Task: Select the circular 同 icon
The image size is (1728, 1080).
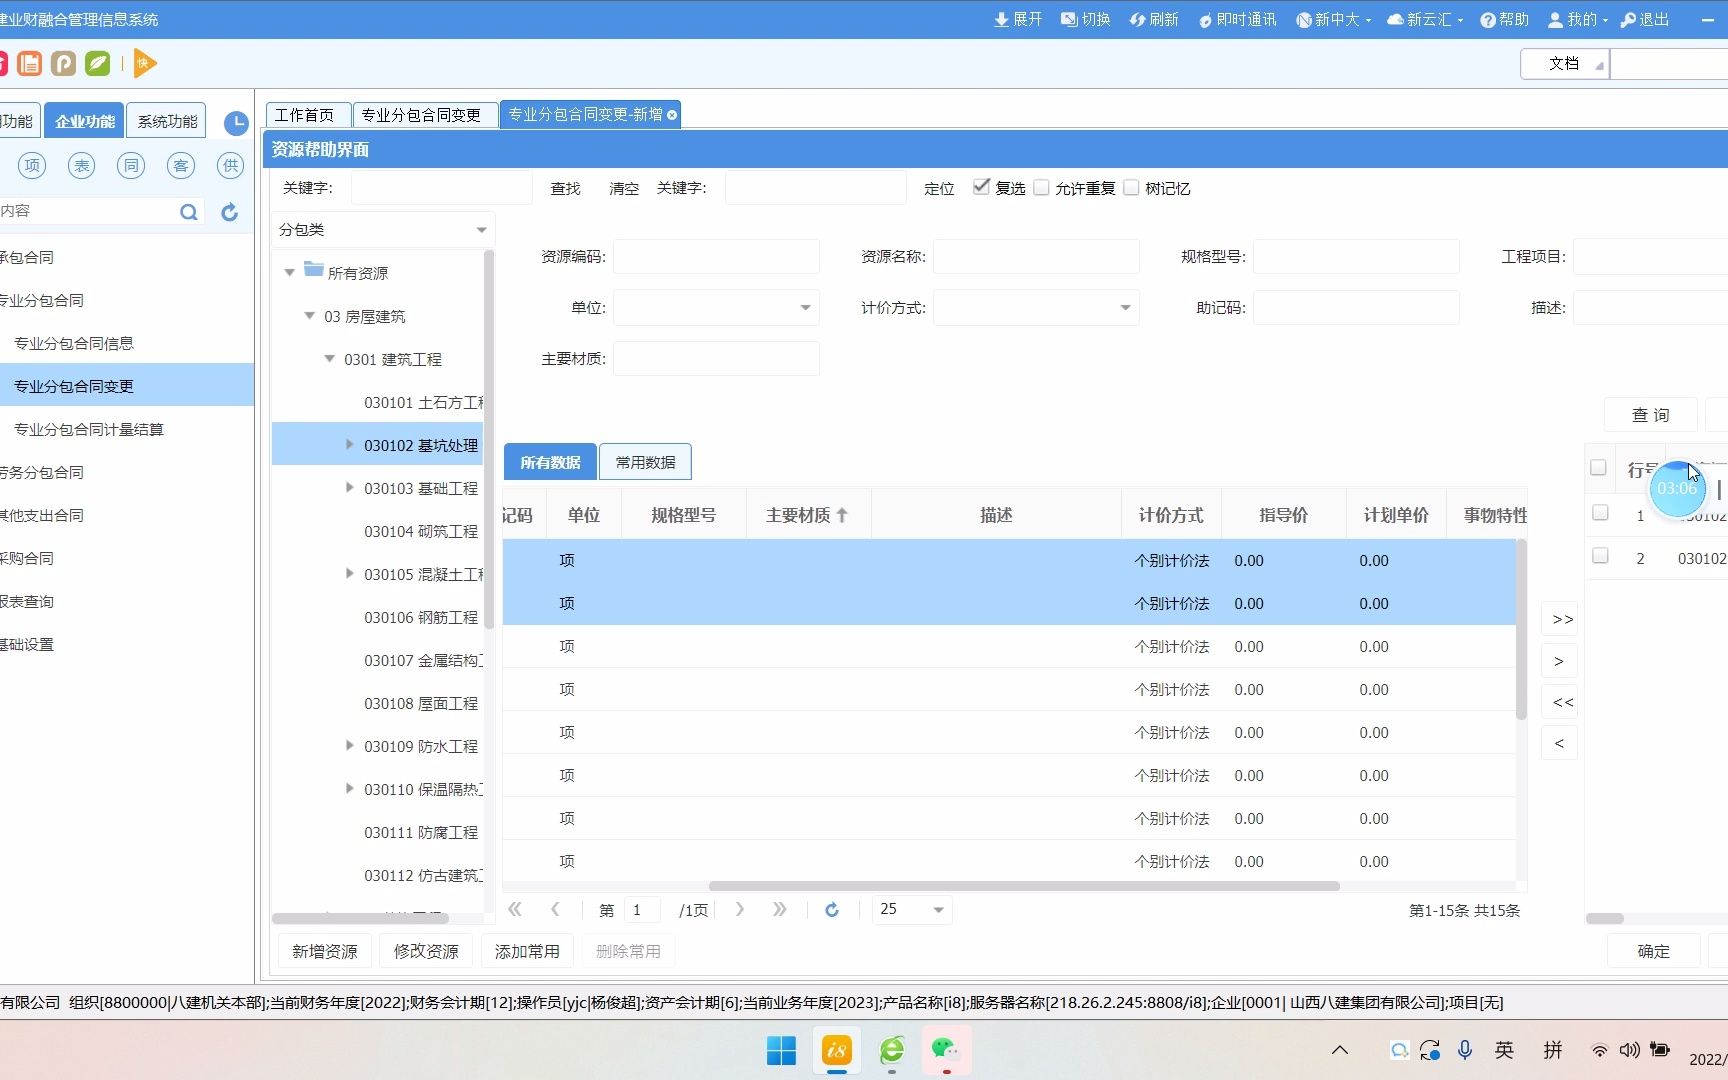Action: coord(131,165)
